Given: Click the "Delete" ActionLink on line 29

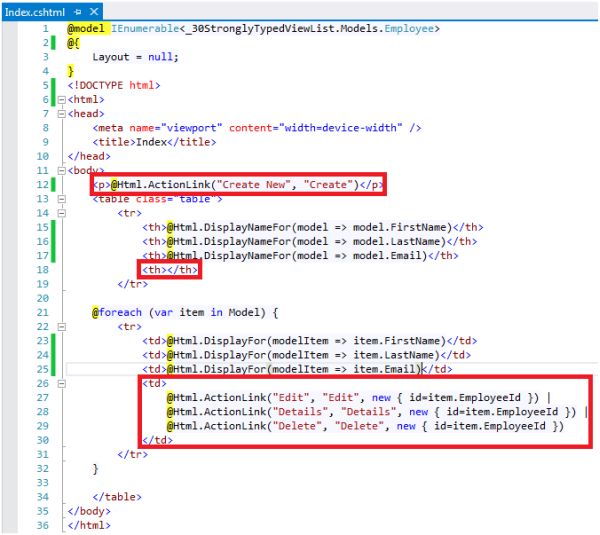Looking at the screenshot, I should 365,426.
